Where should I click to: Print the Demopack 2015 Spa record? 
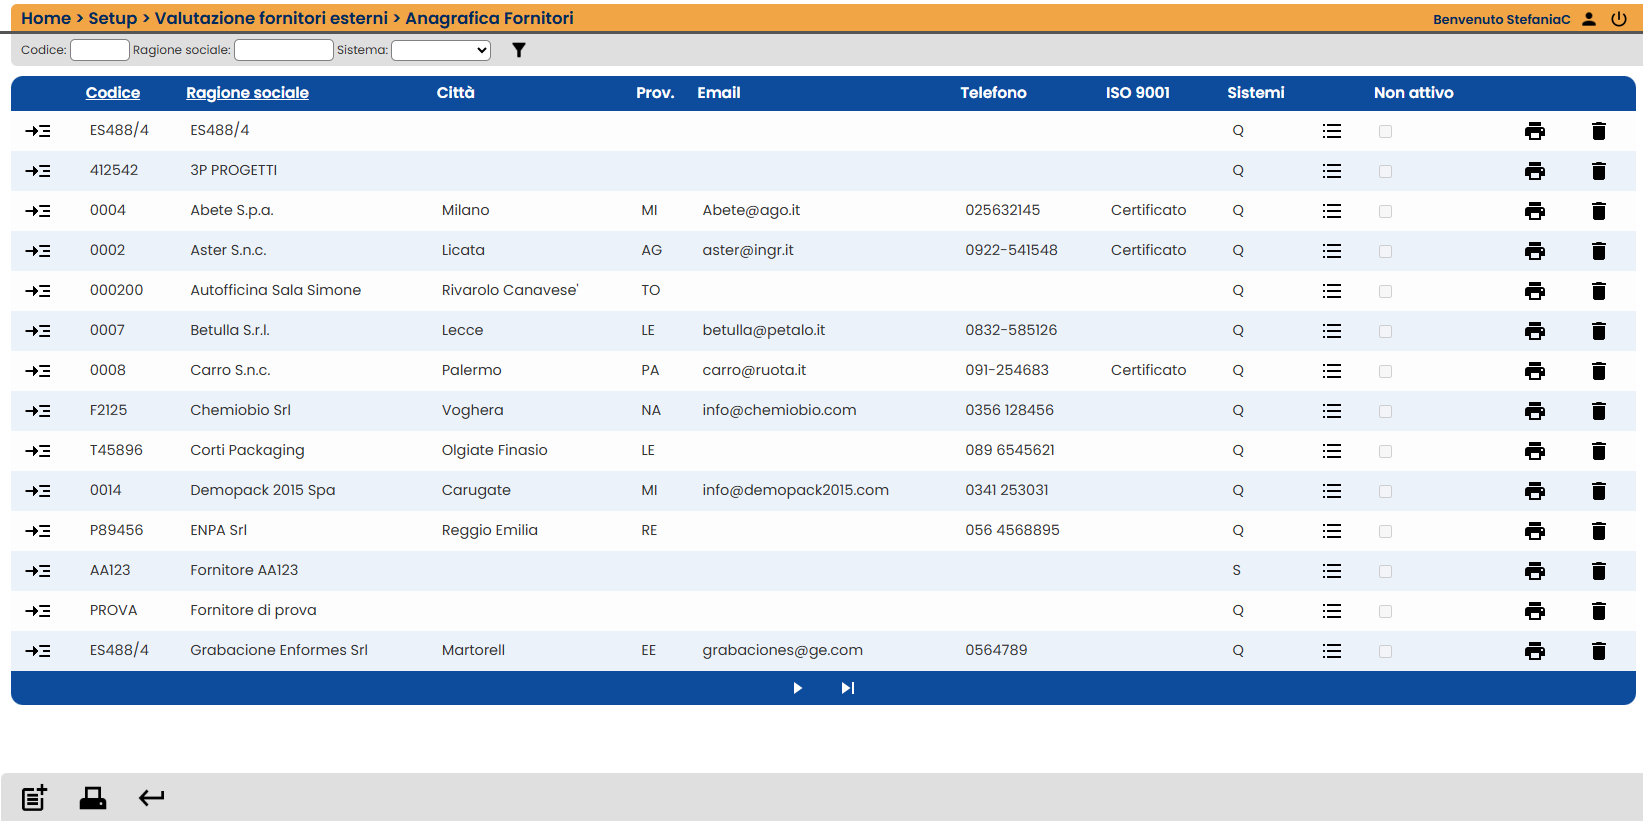click(1535, 491)
